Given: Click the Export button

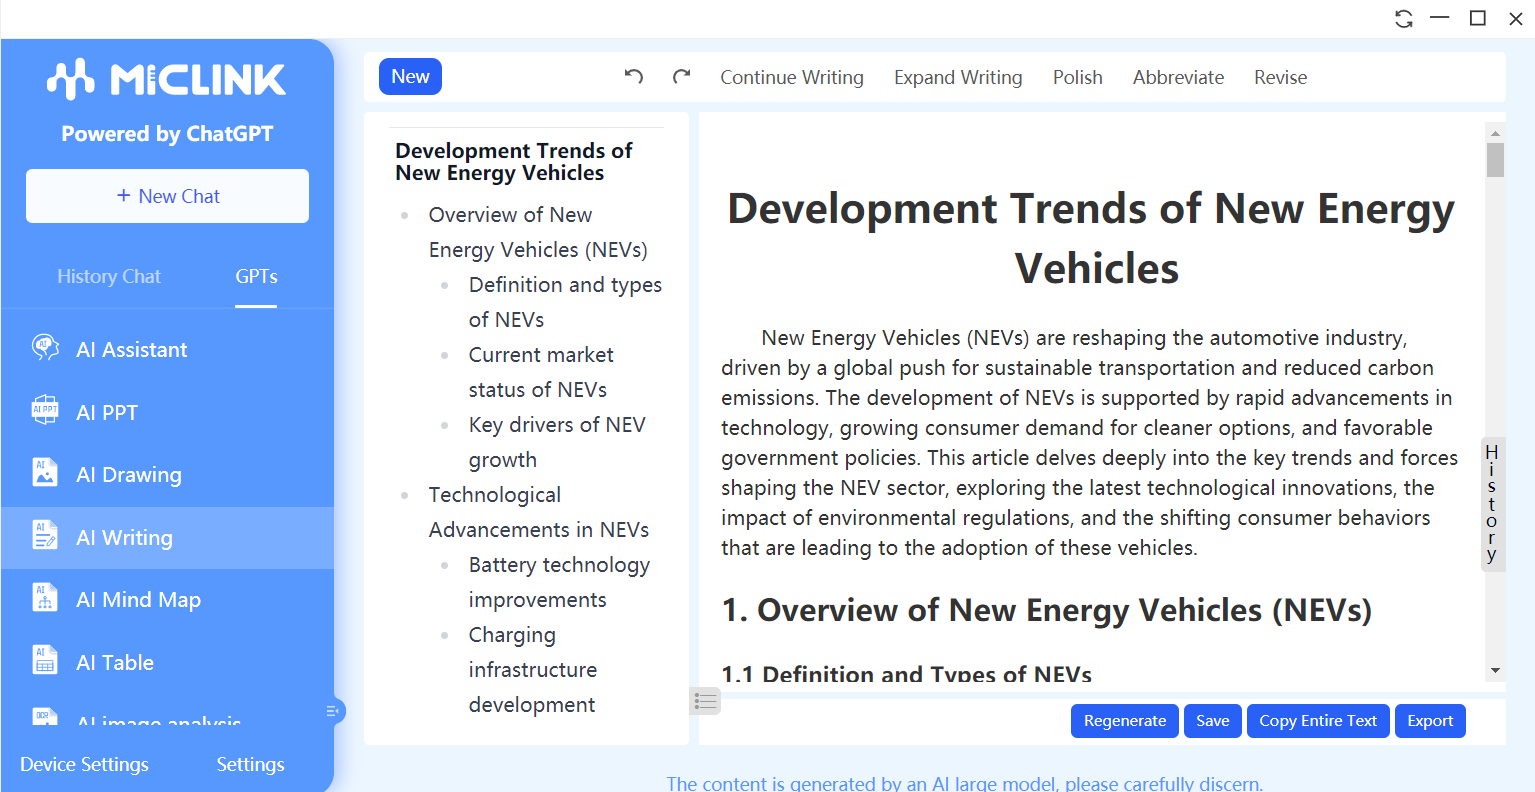Looking at the screenshot, I should pos(1430,721).
